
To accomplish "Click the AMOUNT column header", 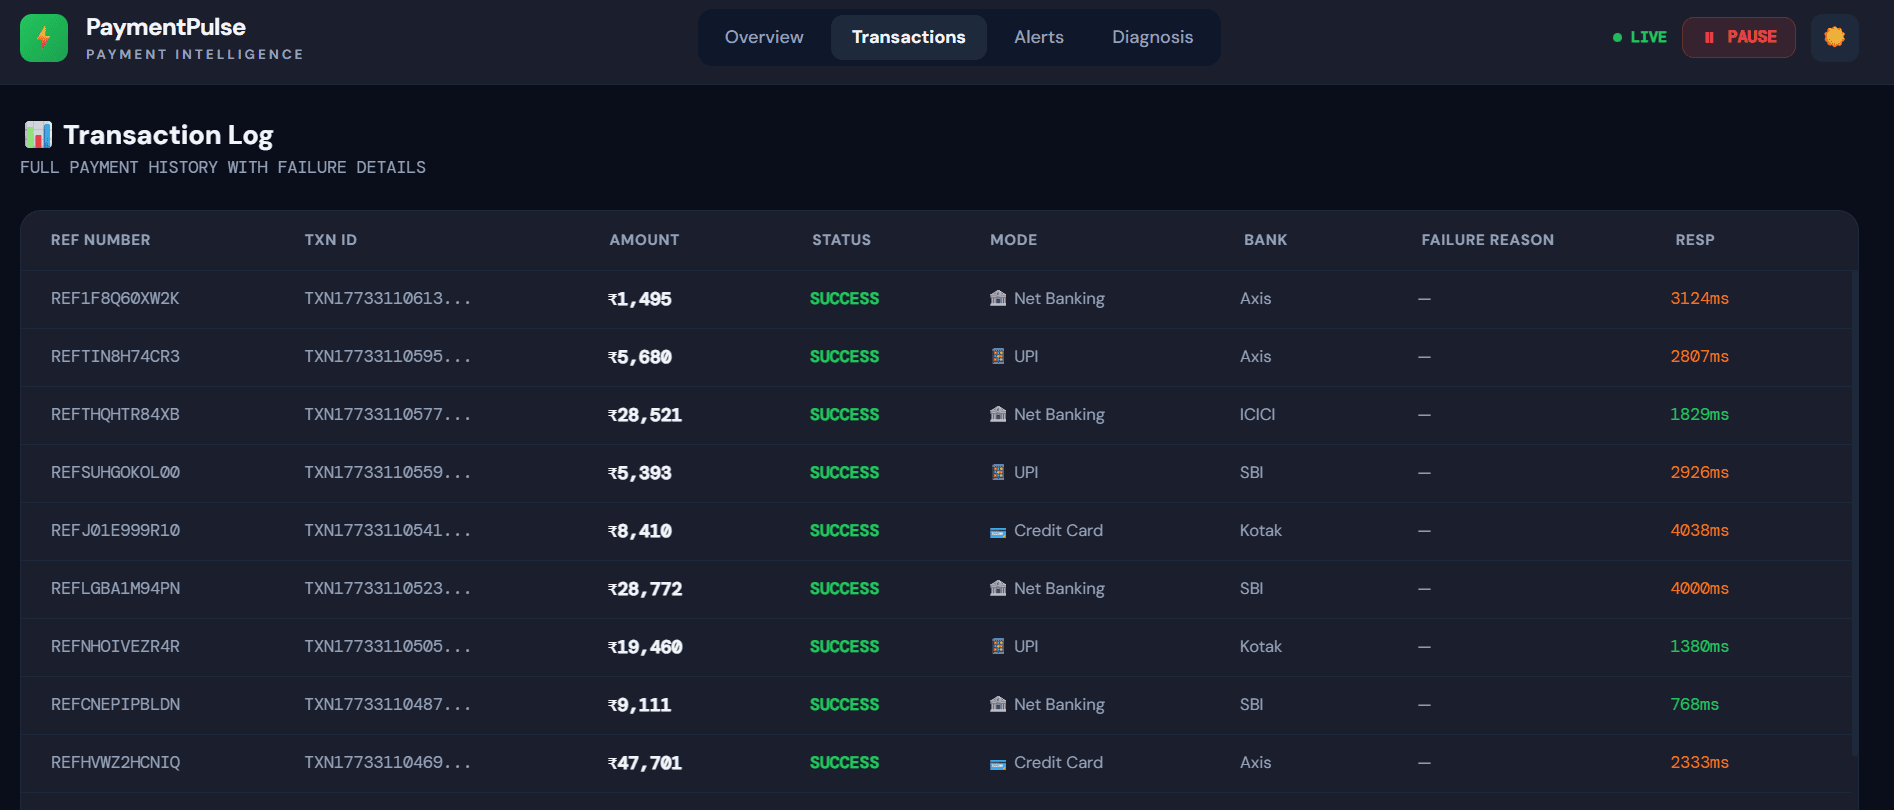I will [645, 240].
